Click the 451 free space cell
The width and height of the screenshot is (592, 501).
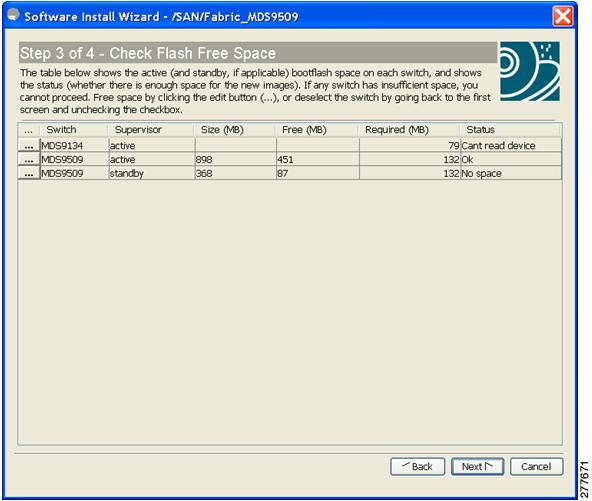tap(318, 159)
